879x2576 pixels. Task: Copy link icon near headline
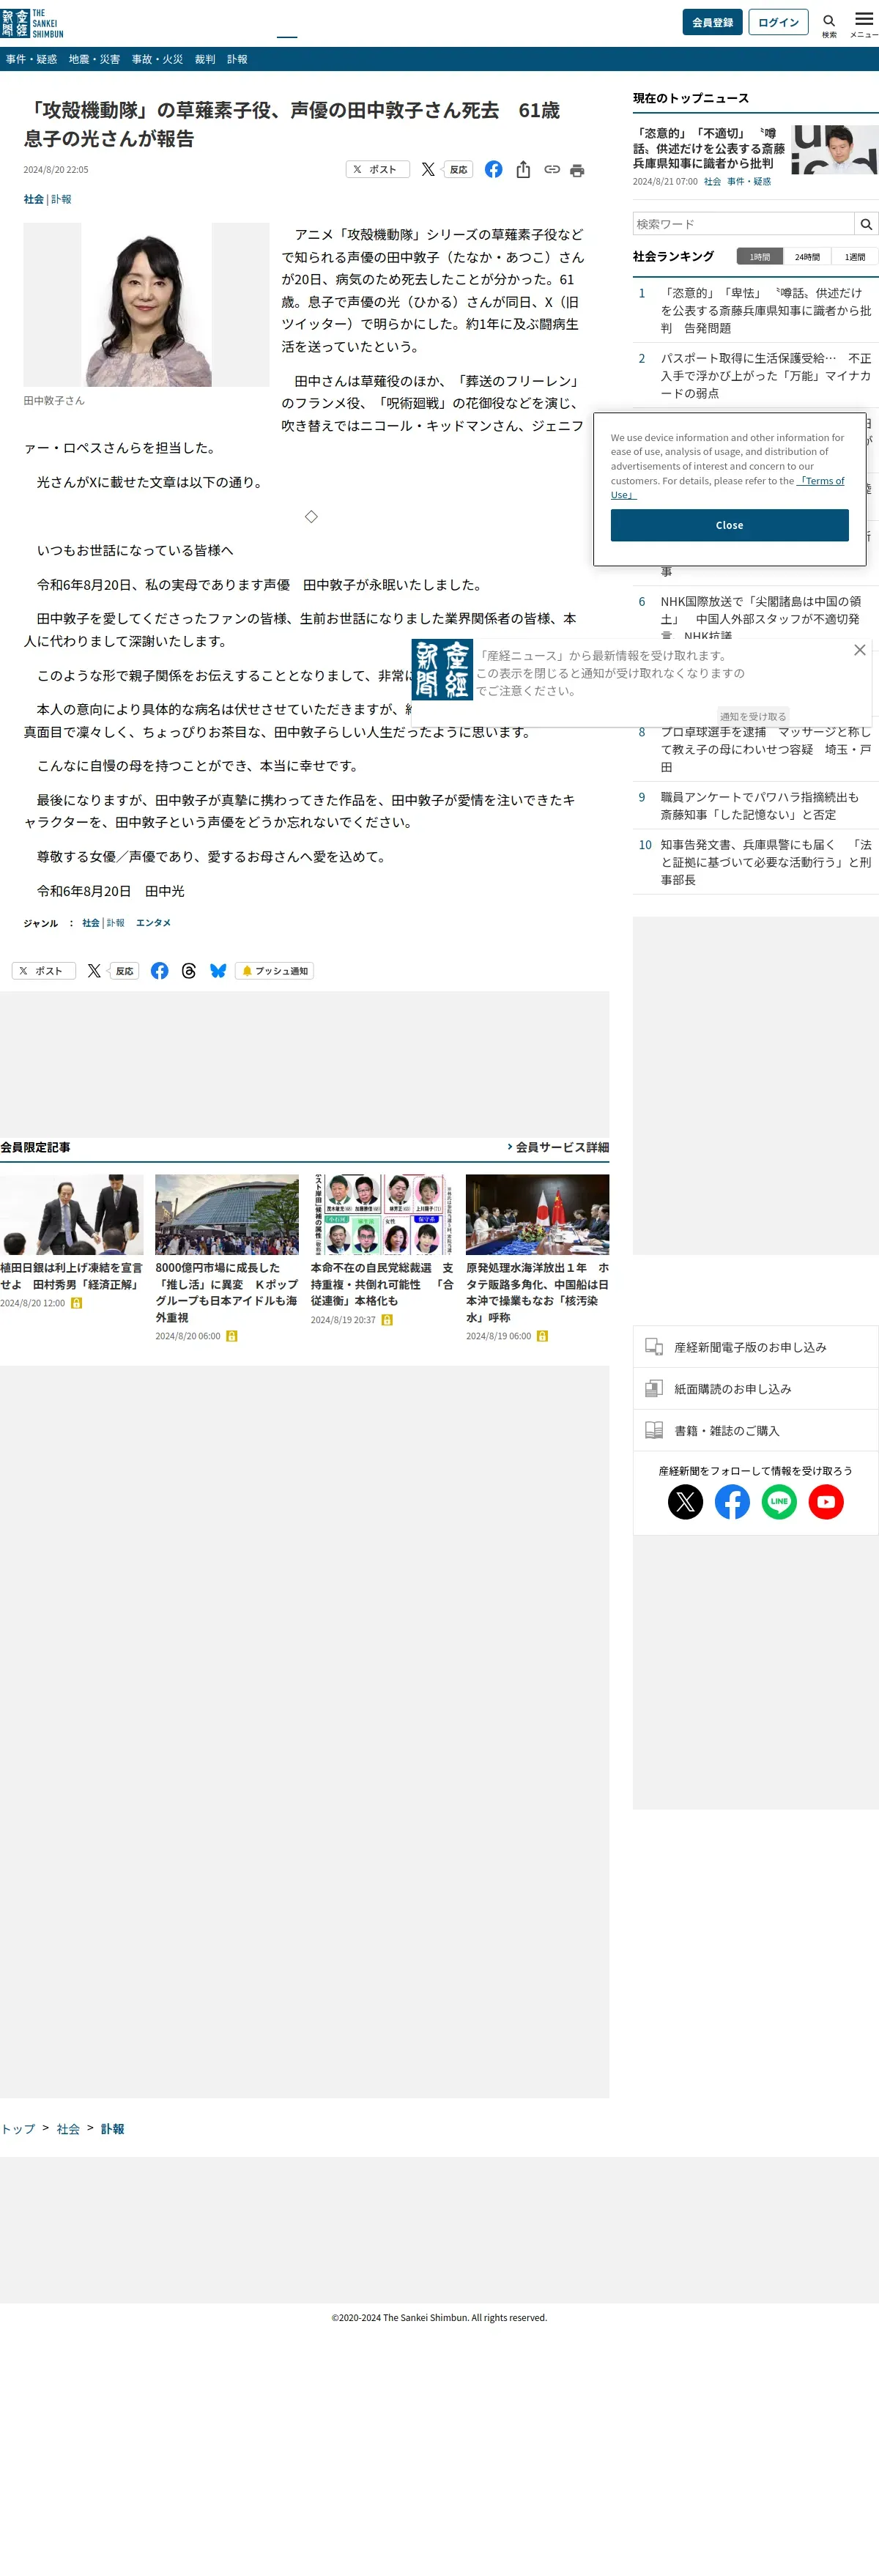pos(552,170)
